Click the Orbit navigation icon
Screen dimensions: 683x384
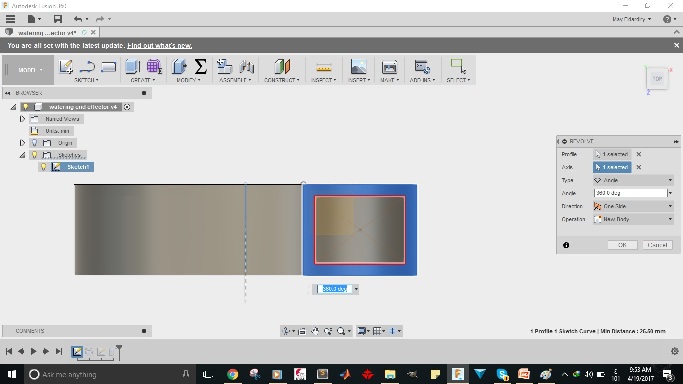[x=286, y=331]
